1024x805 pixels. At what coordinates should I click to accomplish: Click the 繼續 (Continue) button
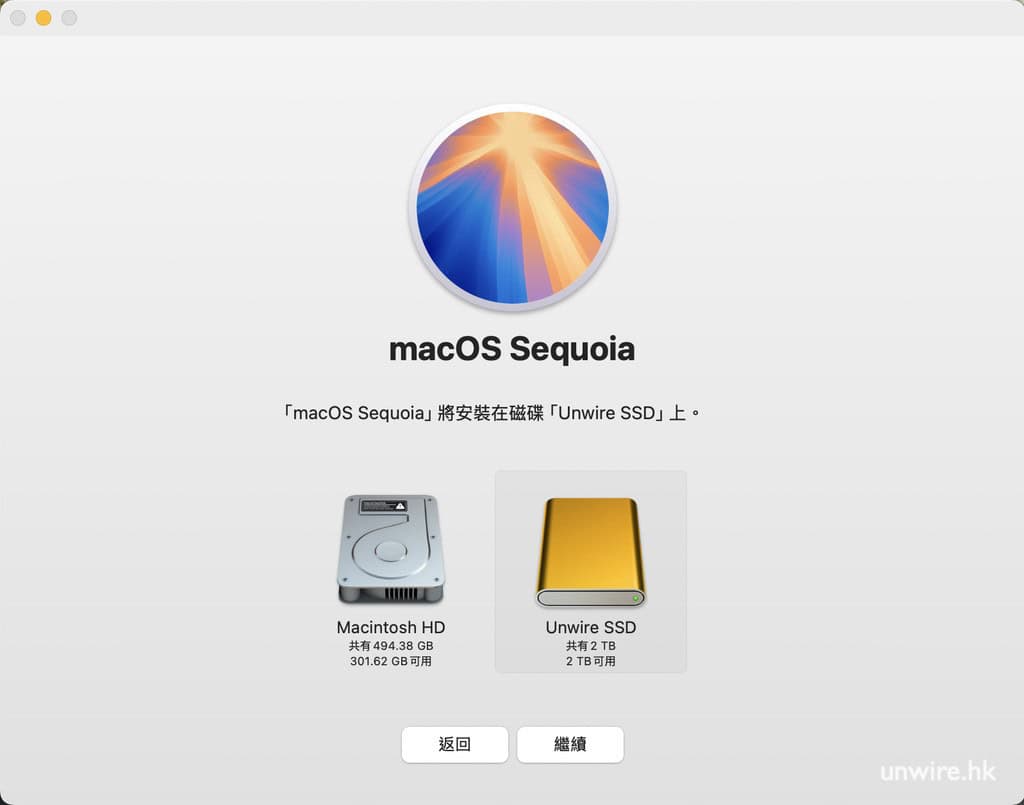pos(570,744)
